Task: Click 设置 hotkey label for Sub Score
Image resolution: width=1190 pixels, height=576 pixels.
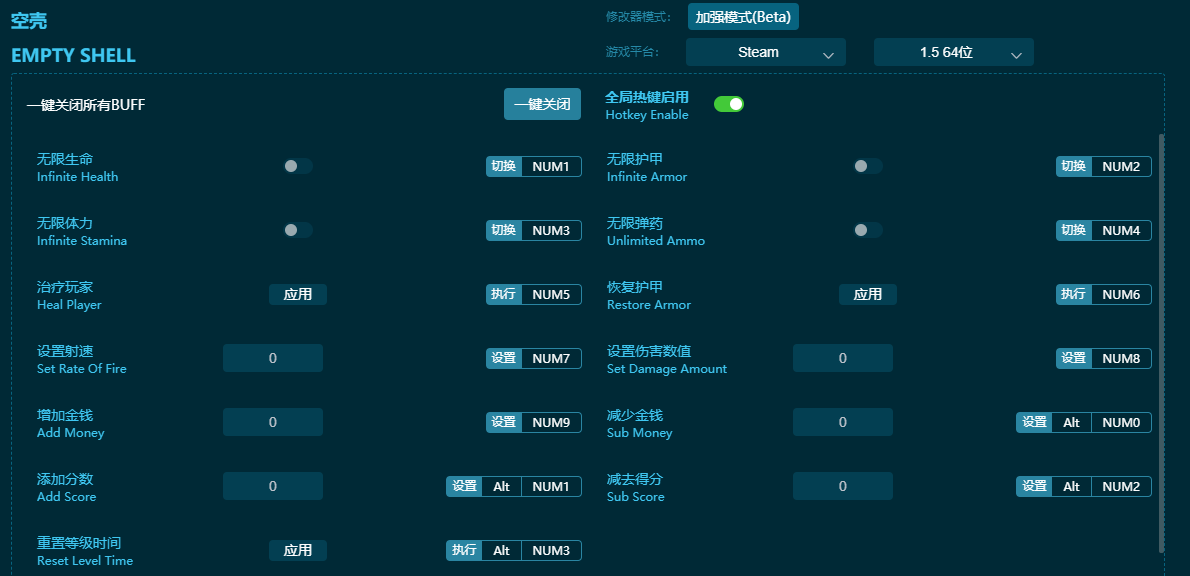Action: pyautogui.click(x=1034, y=486)
